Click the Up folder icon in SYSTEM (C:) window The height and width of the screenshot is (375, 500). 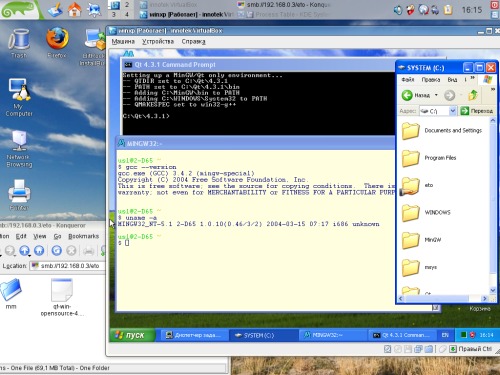point(473,95)
